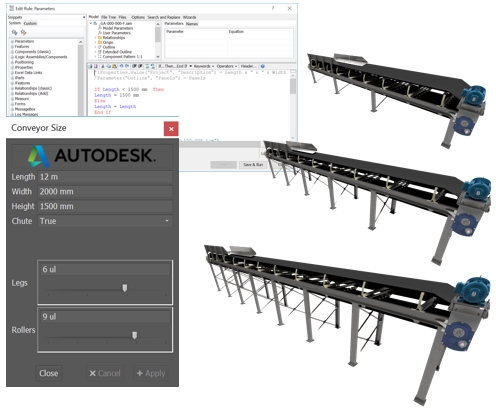Expand the Origin folder in model tree
496x409 pixels.
point(95,42)
